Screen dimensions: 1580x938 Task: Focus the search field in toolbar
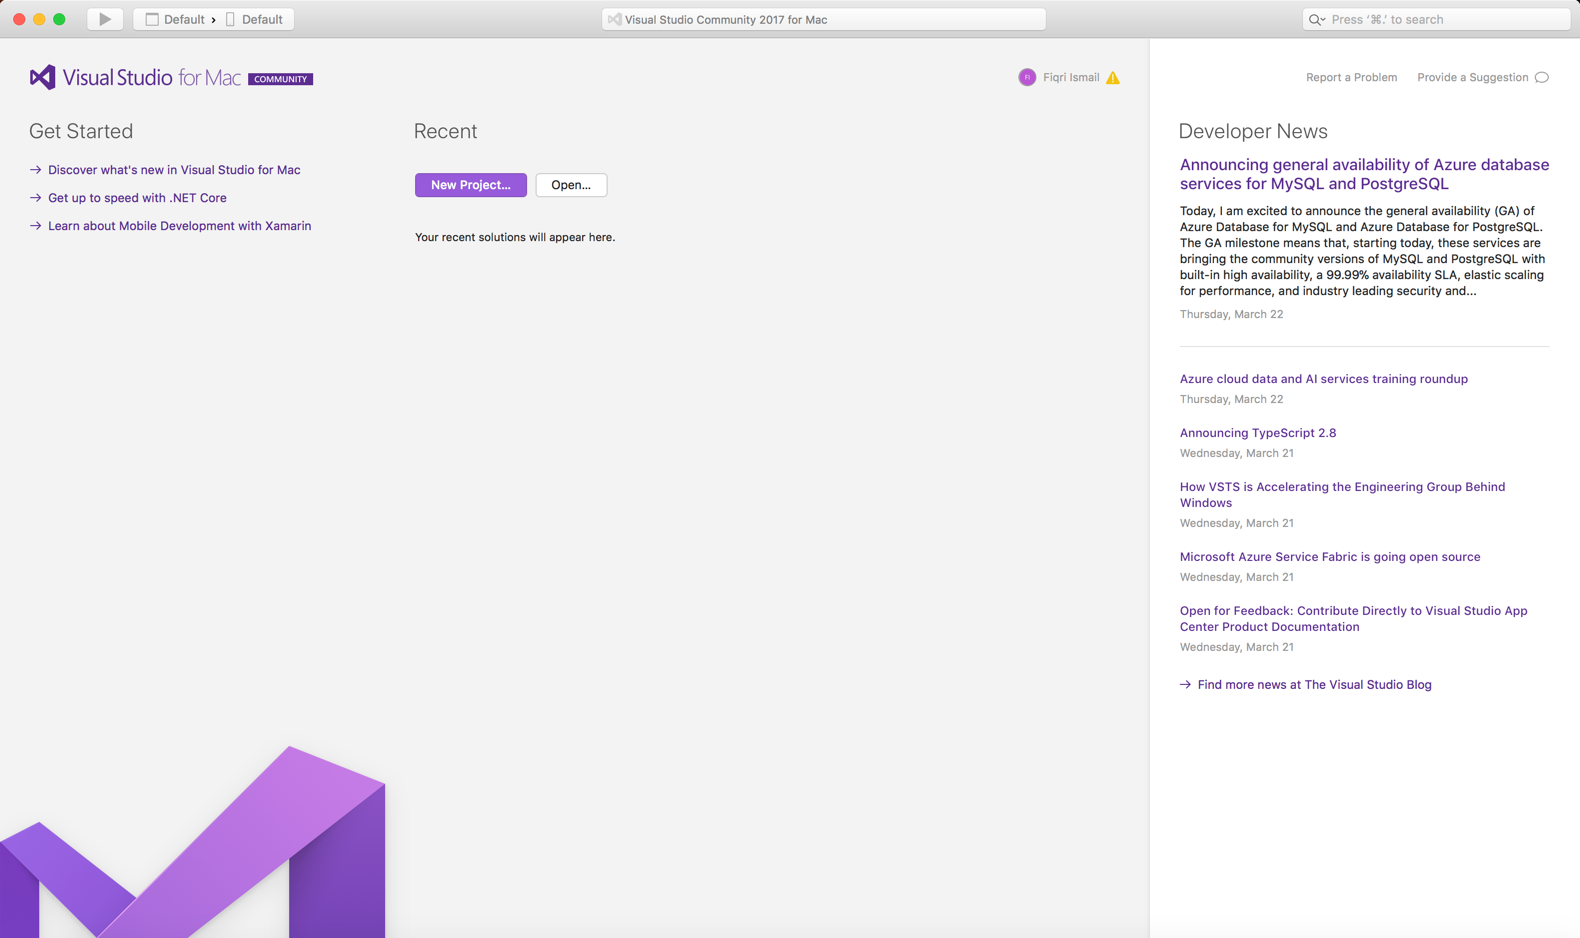pos(1436,19)
